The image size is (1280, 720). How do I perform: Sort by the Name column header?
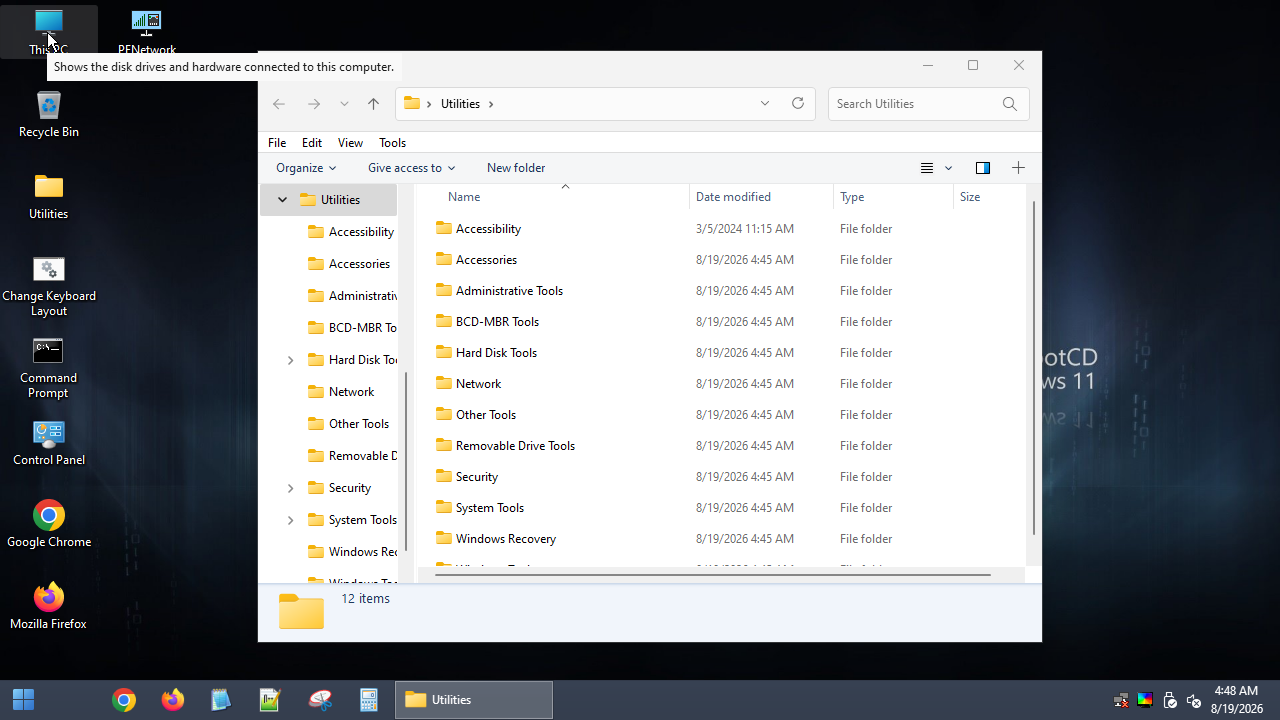point(552,197)
